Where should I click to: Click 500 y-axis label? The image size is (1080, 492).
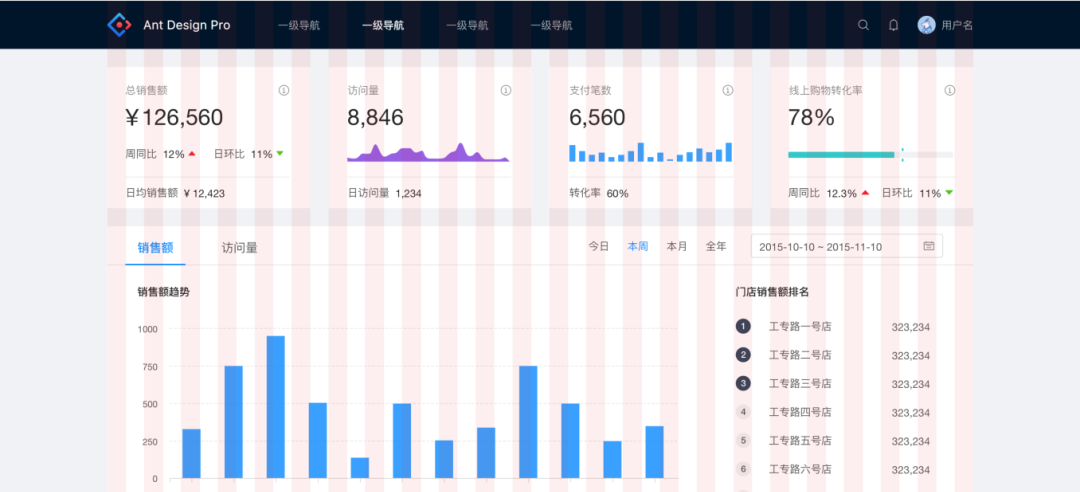point(149,404)
